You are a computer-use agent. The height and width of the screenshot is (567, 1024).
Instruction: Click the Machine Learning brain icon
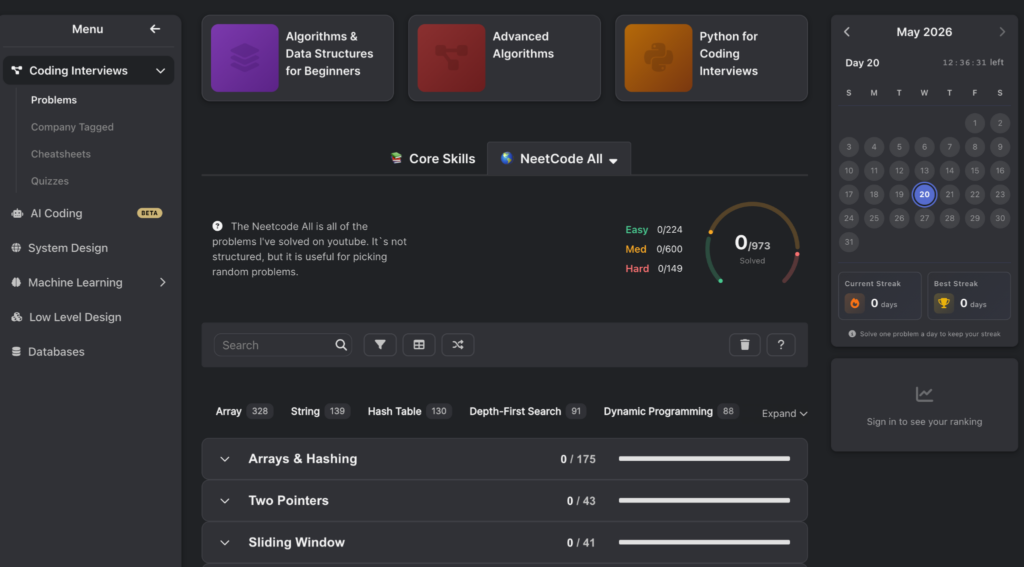pos(16,283)
